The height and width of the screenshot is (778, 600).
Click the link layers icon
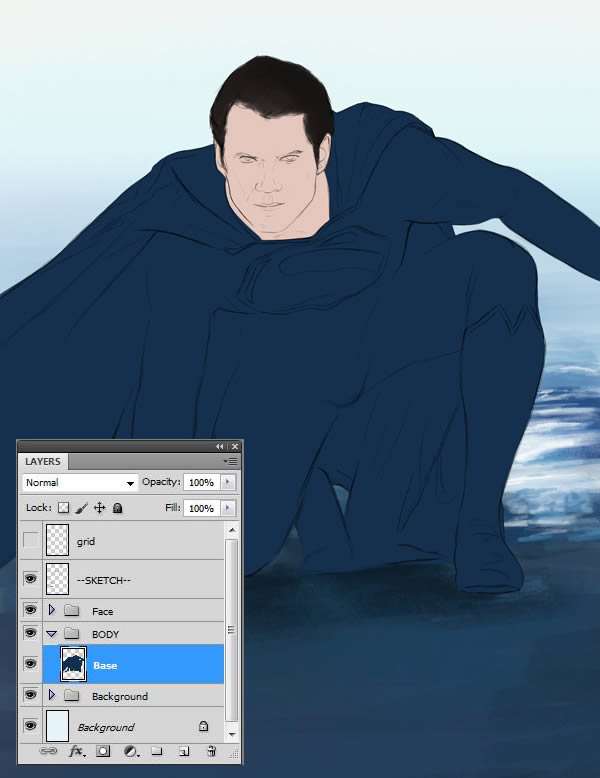tap(48, 751)
